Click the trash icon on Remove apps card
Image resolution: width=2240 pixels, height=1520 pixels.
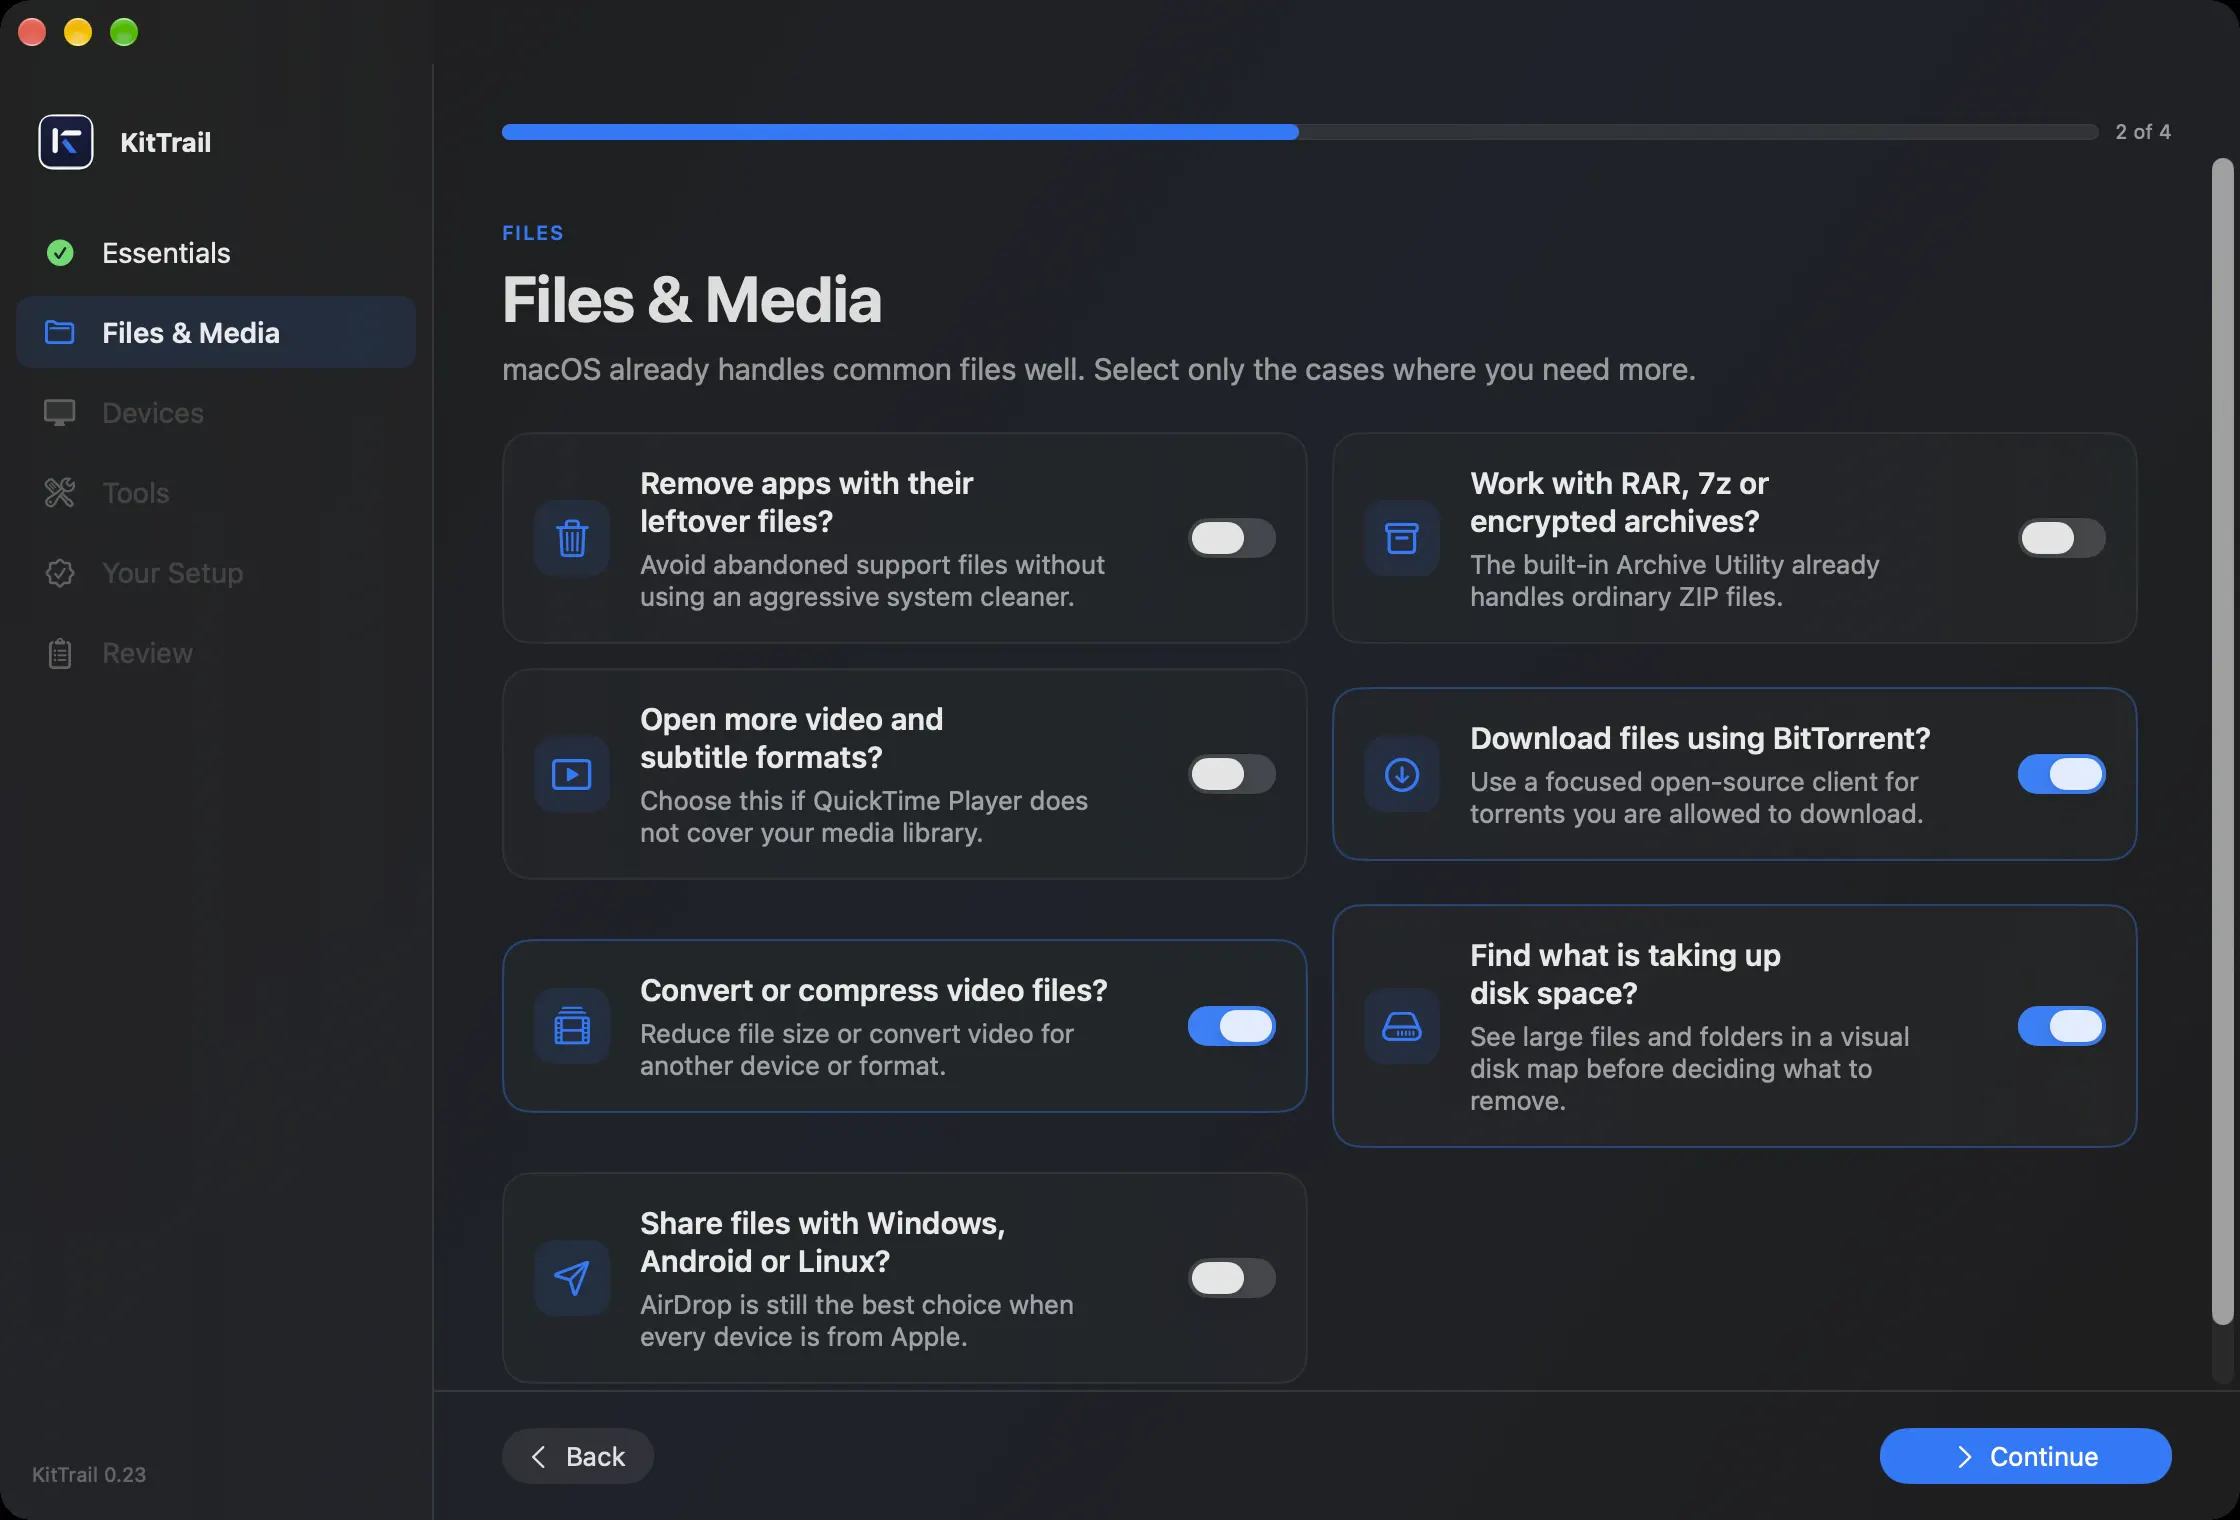click(x=572, y=538)
